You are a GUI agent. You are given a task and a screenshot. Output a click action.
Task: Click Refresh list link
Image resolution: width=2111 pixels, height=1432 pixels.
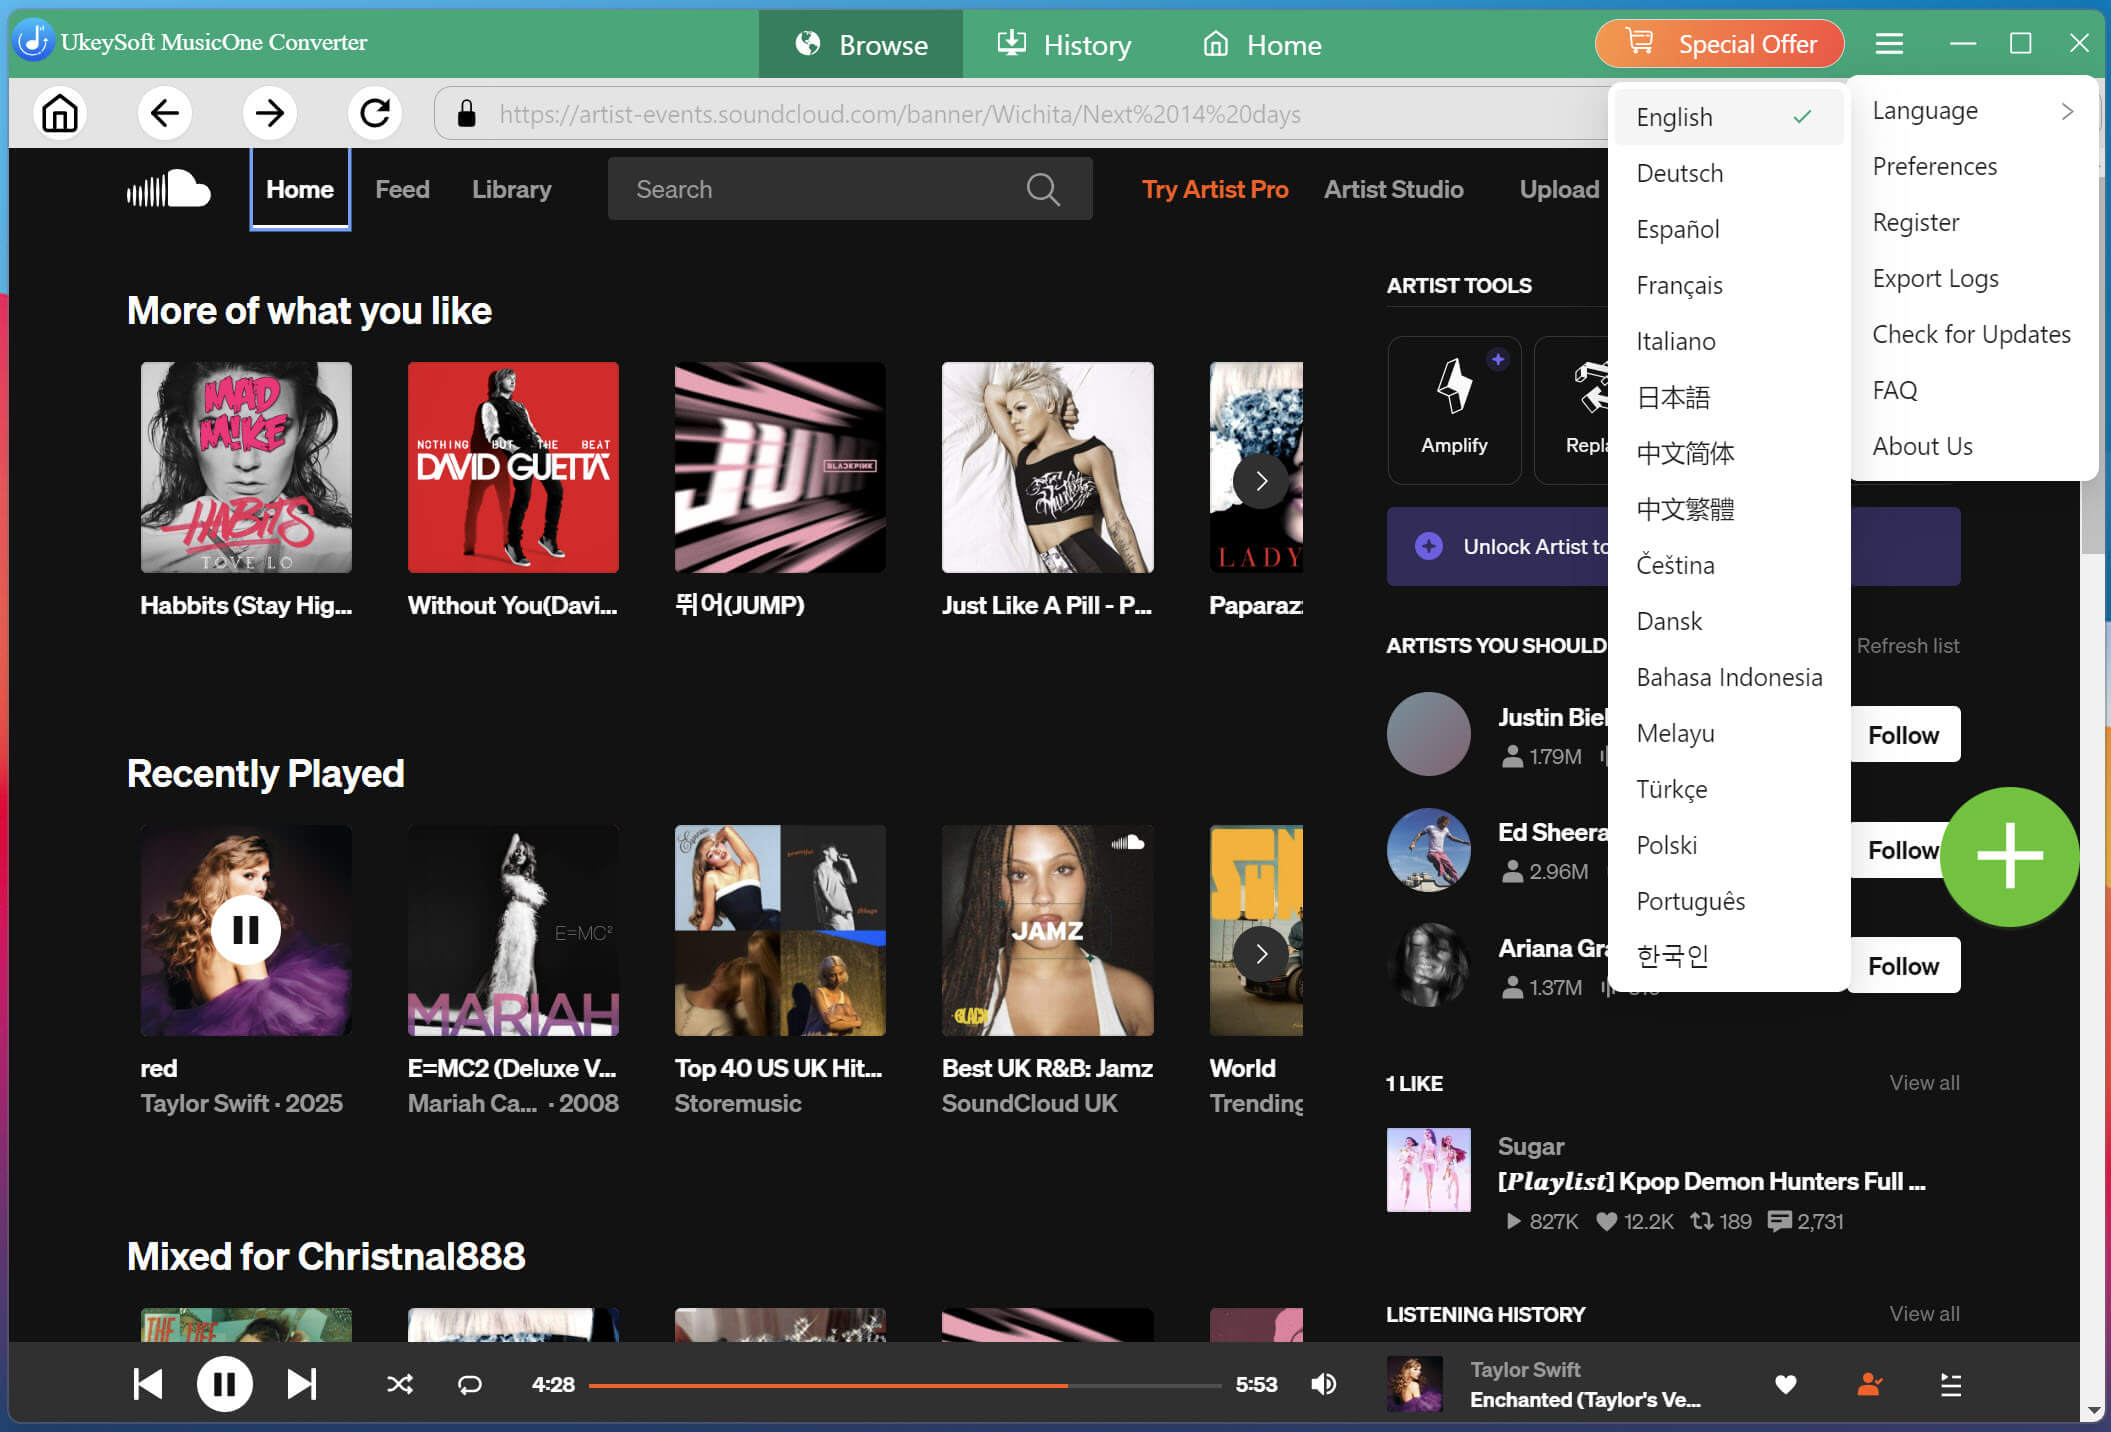[1907, 646]
